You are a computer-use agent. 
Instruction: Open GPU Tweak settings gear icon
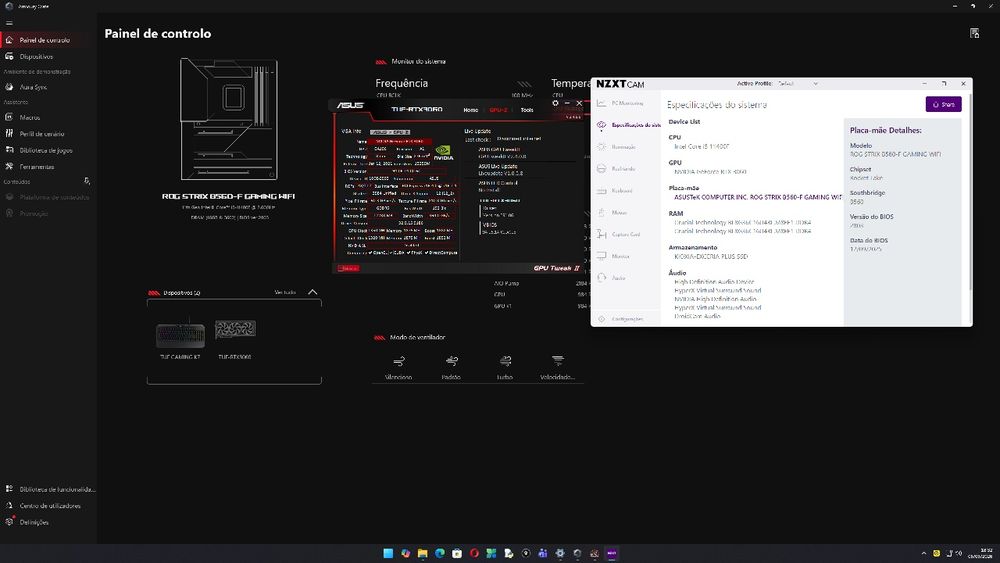pos(555,103)
